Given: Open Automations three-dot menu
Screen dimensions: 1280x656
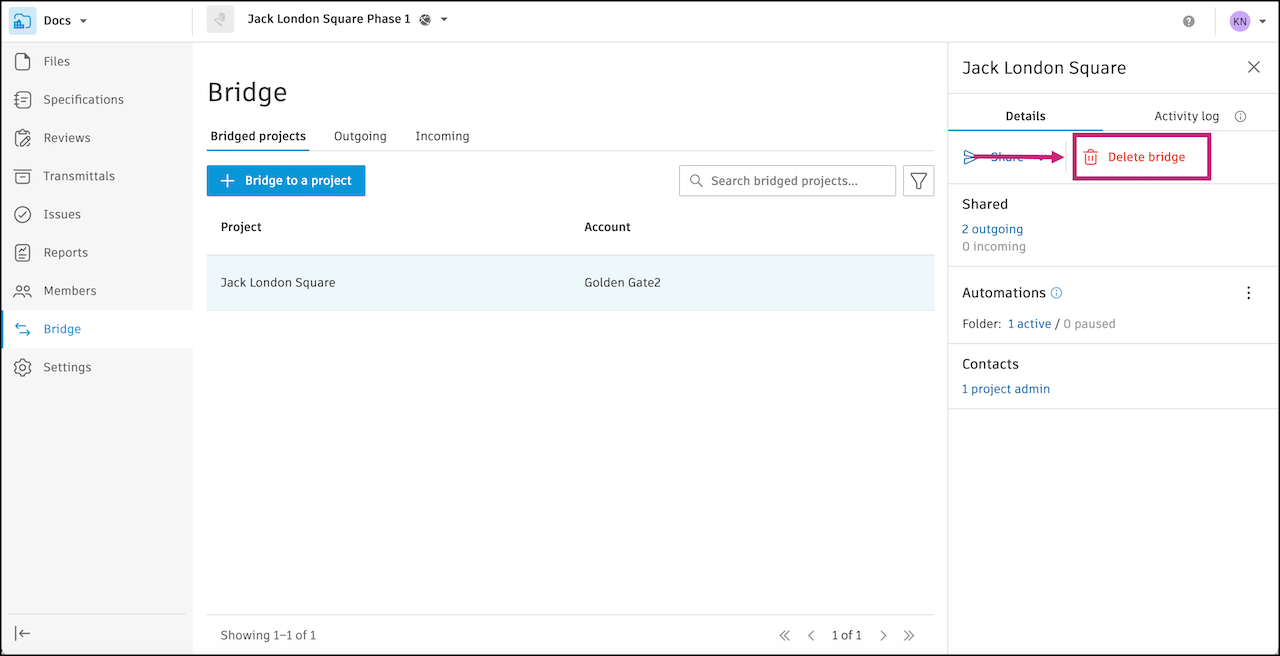Looking at the screenshot, I should coord(1248,293).
